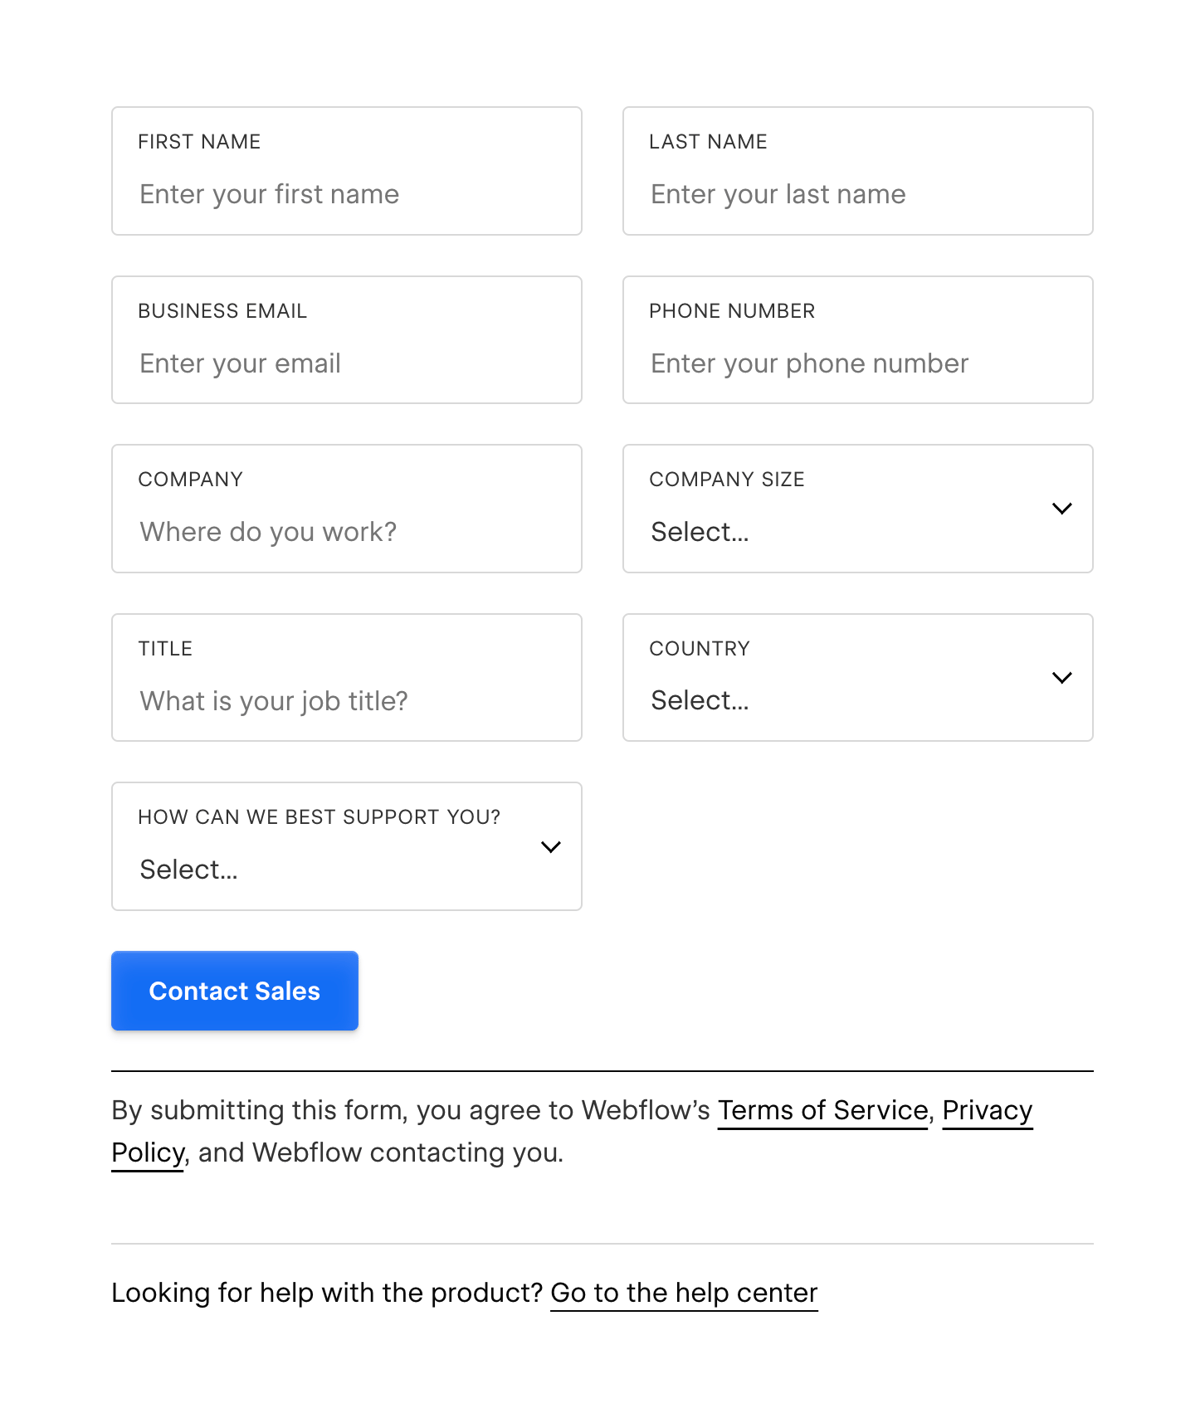Expand the Country dropdown chevron
The image size is (1200, 1418).
(1062, 677)
